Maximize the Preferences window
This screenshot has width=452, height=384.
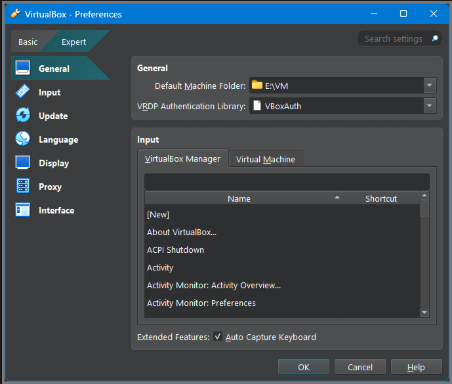(403, 14)
